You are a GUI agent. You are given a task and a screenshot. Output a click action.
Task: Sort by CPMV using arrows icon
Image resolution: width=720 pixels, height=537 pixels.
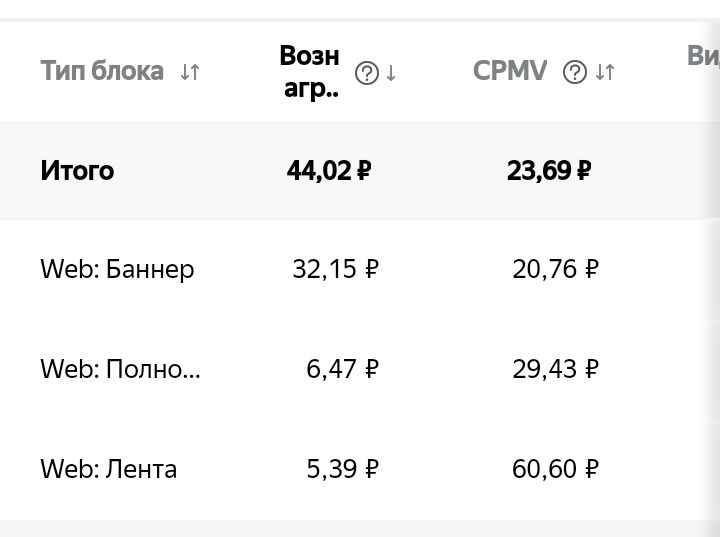tap(604, 72)
